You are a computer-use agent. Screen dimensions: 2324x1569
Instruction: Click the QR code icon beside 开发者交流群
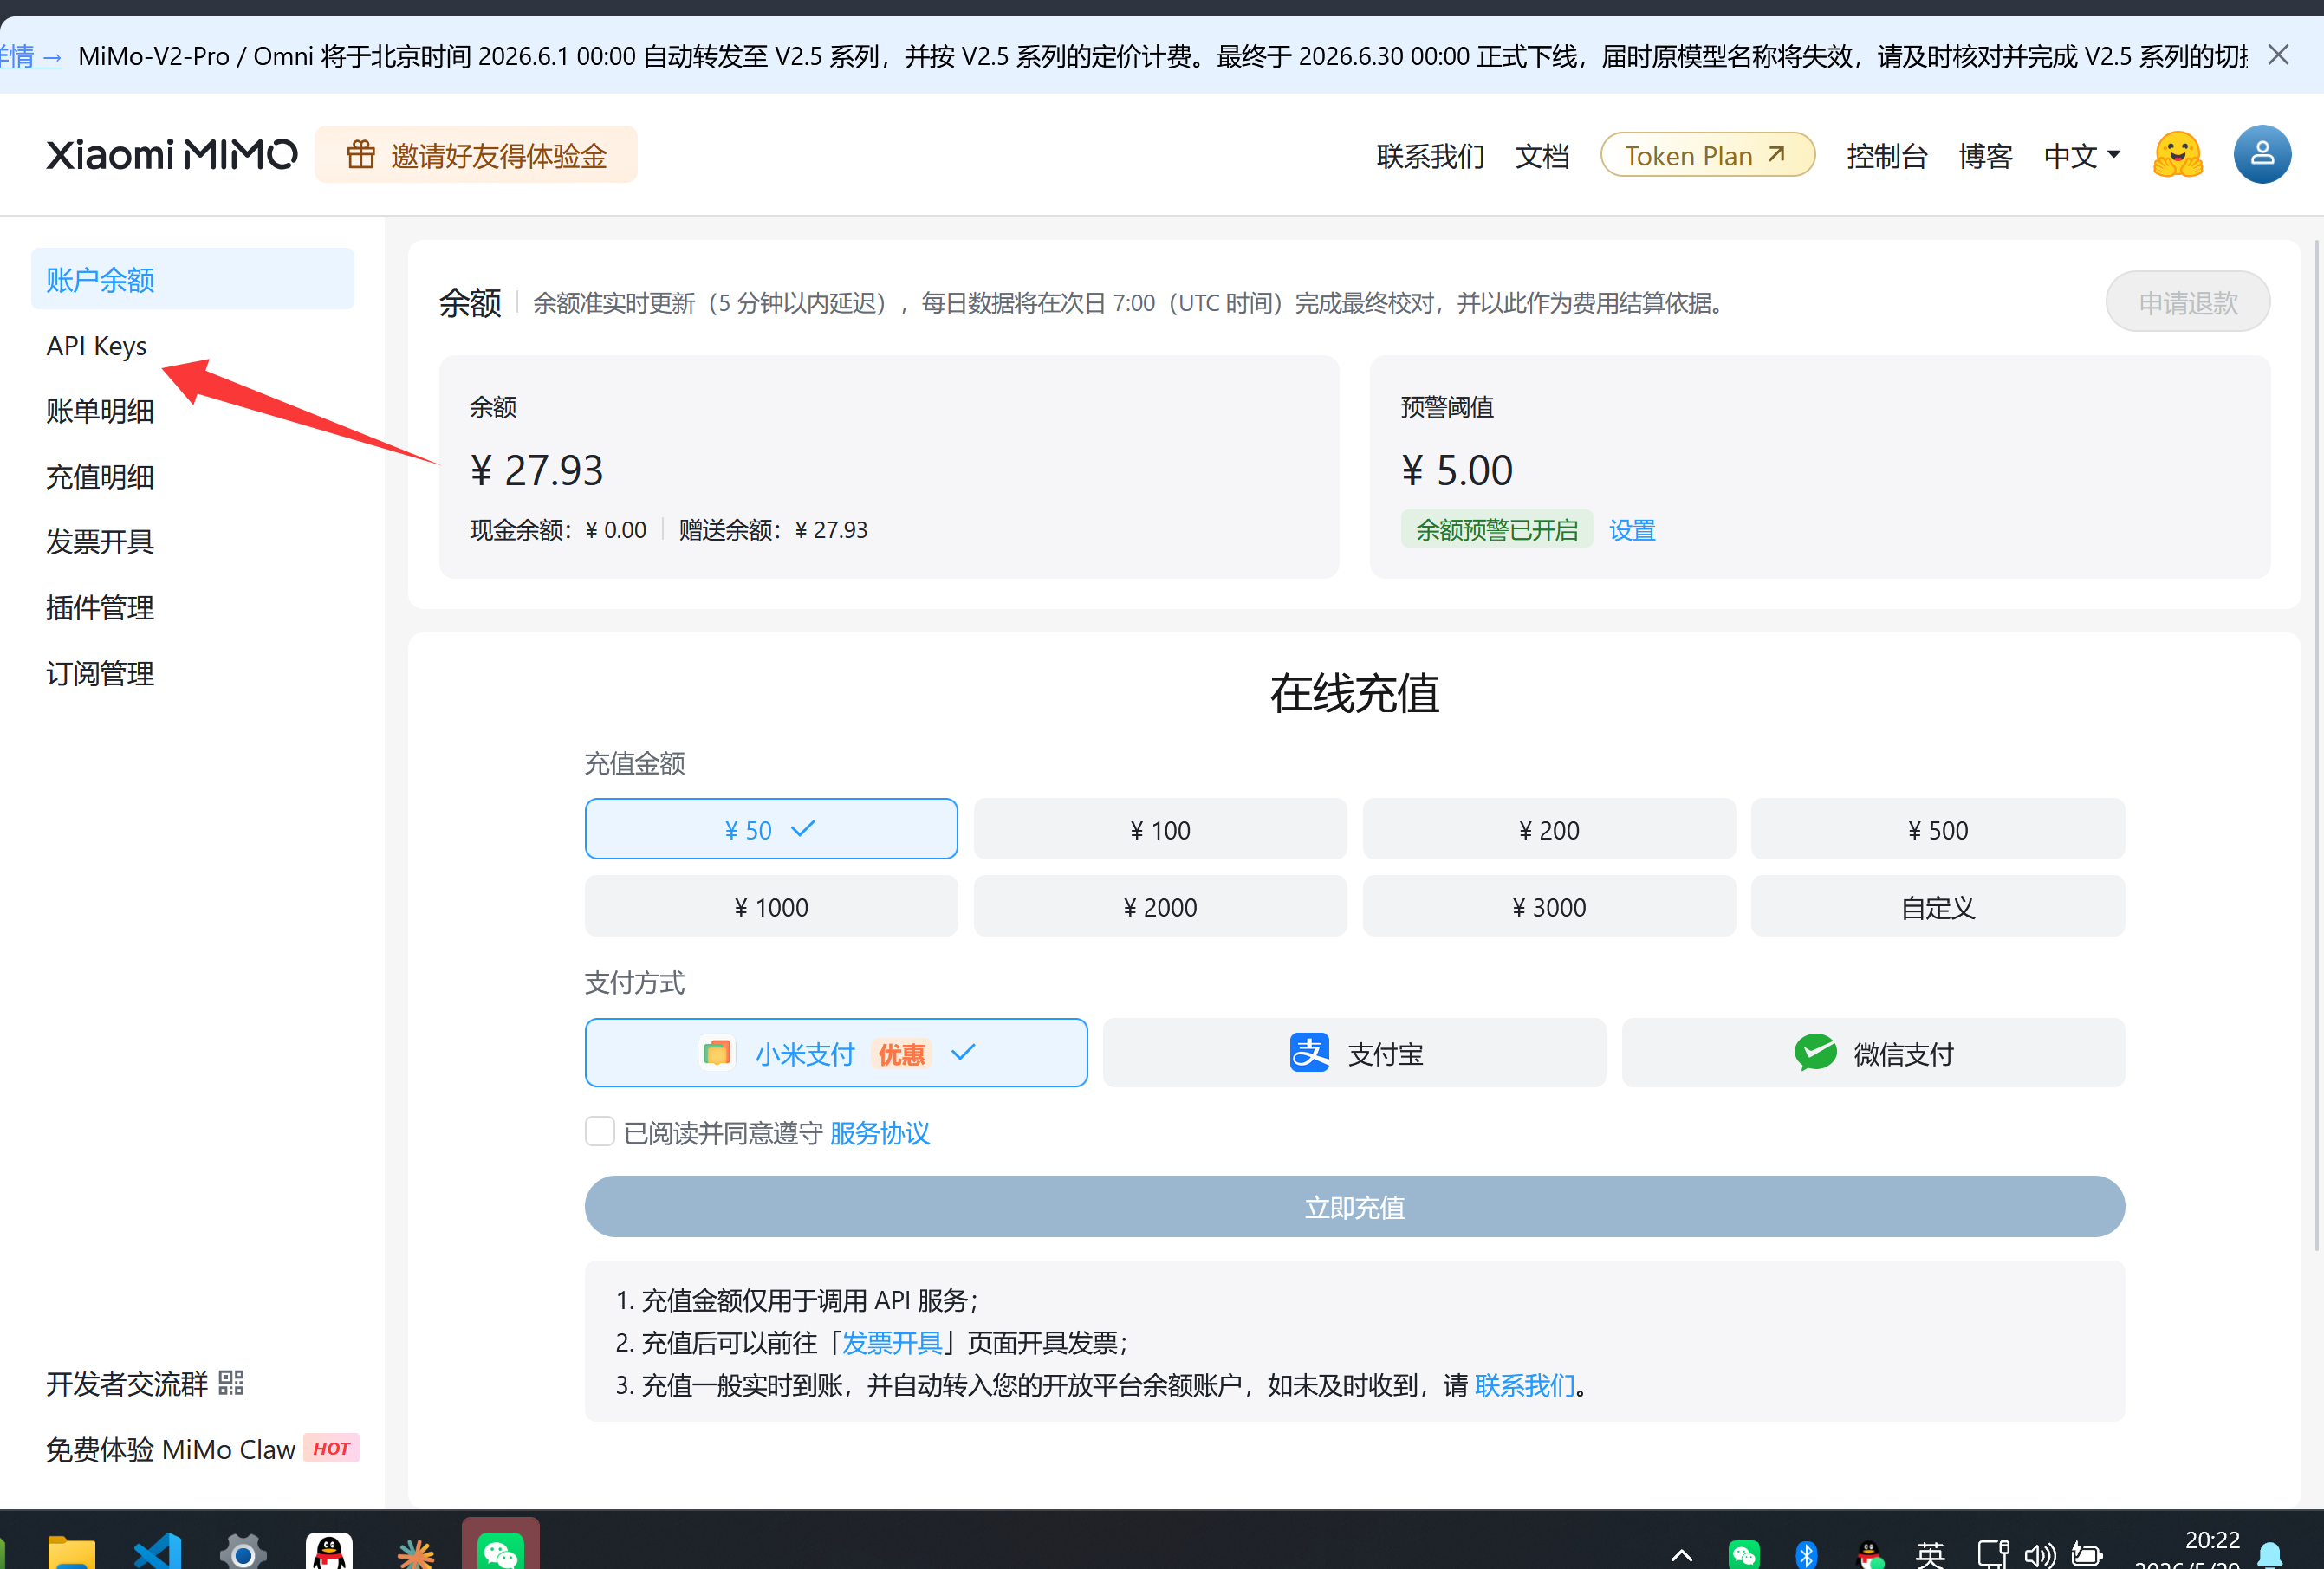point(231,1383)
